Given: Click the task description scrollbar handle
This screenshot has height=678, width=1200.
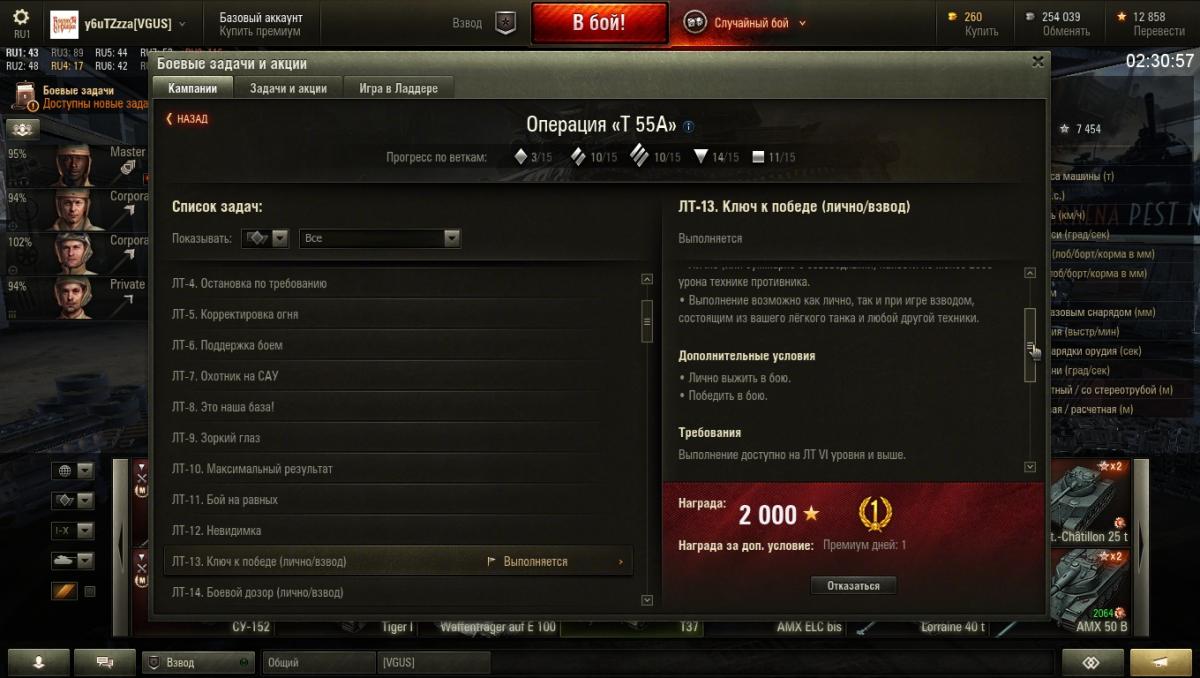Looking at the screenshot, I should pyautogui.click(x=1030, y=345).
